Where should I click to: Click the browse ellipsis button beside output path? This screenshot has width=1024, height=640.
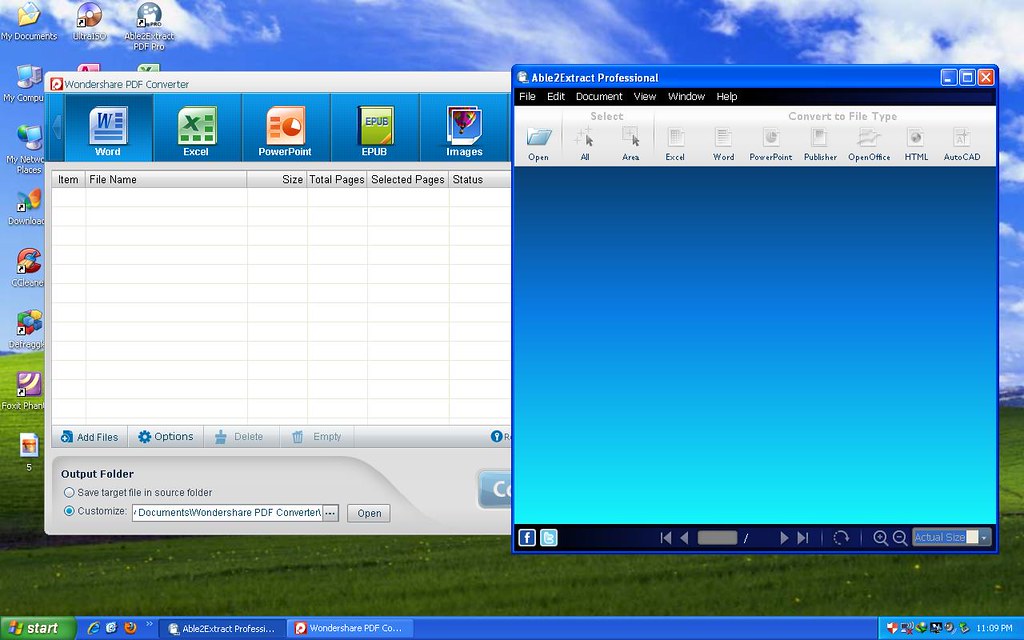(x=330, y=513)
